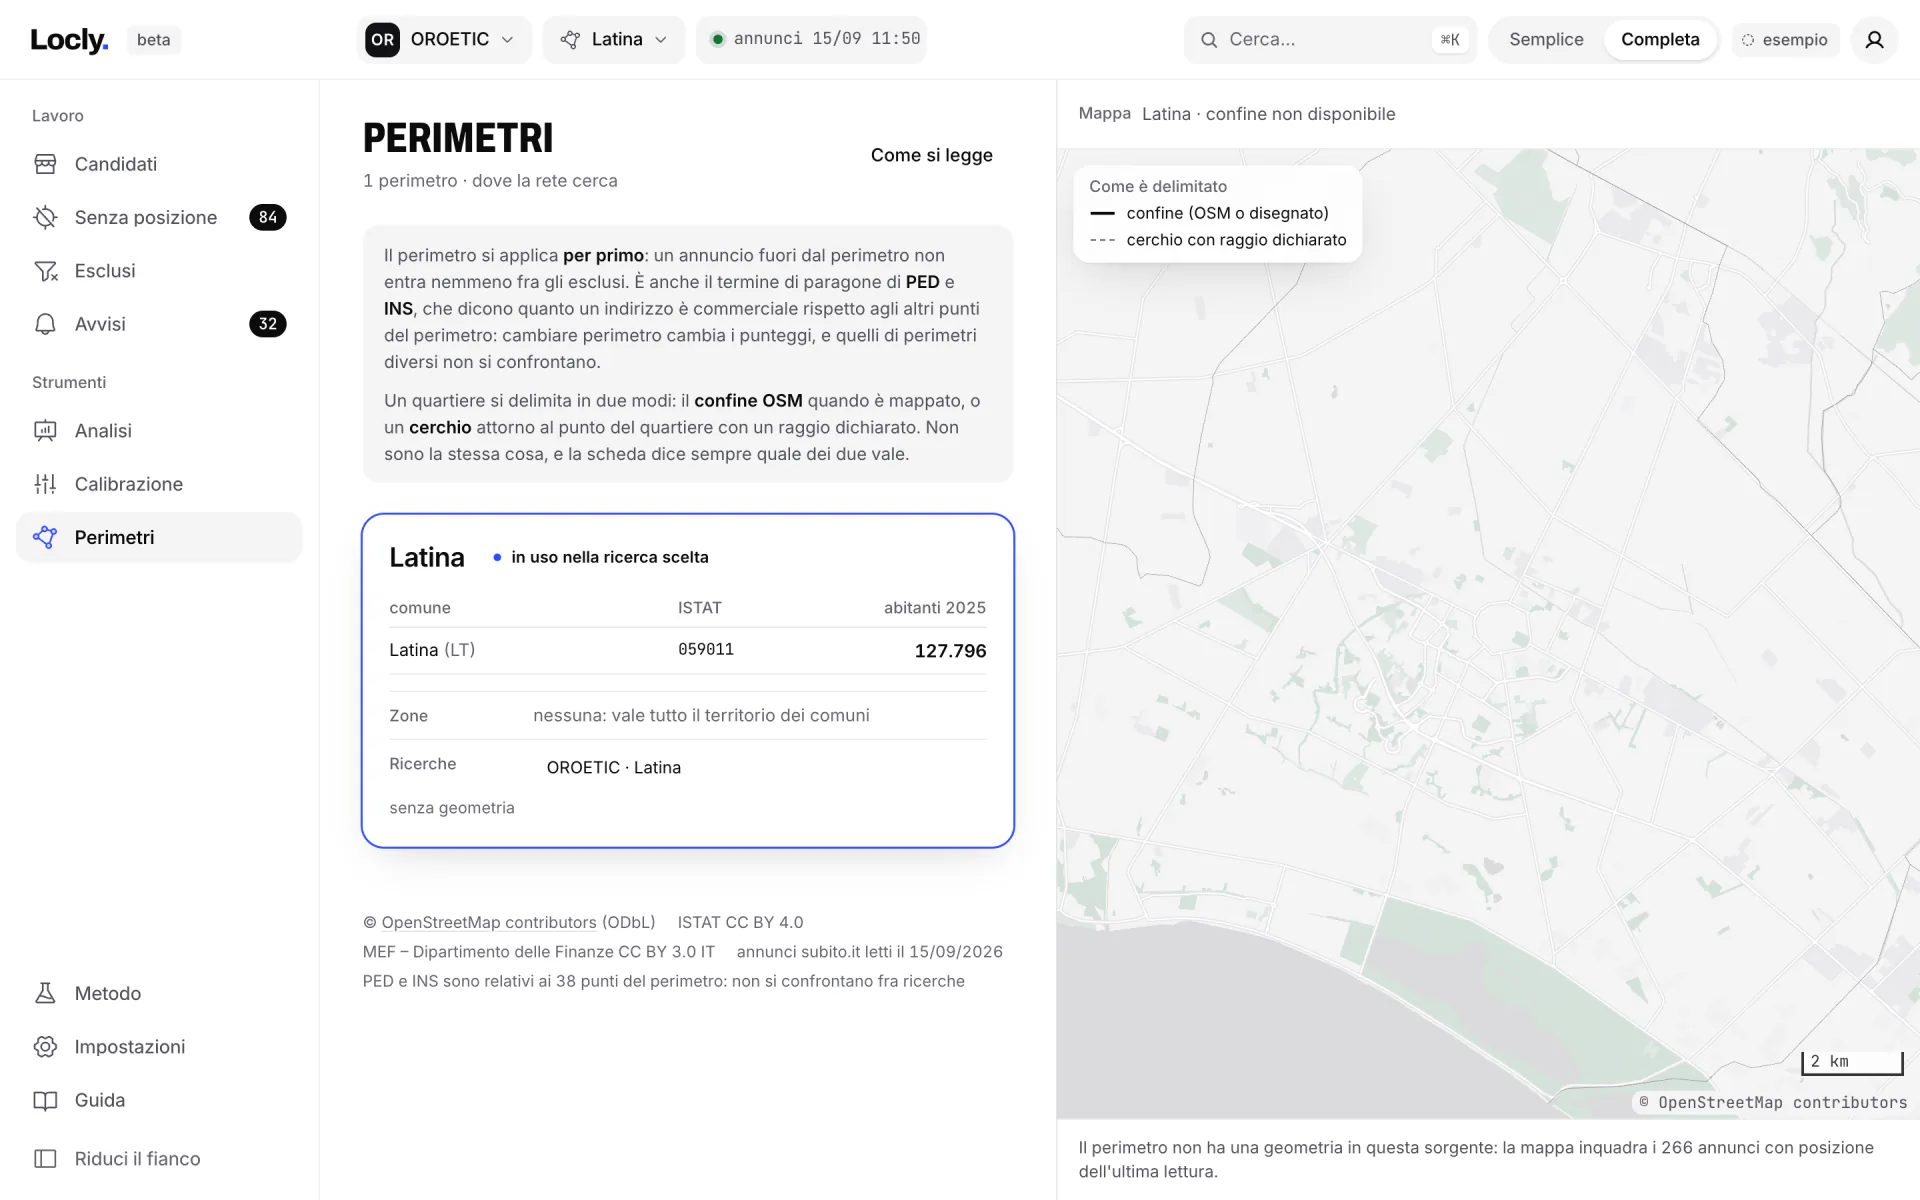Click the population value 127.796
The height and width of the screenshot is (1200, 1920).
(950, 651)
